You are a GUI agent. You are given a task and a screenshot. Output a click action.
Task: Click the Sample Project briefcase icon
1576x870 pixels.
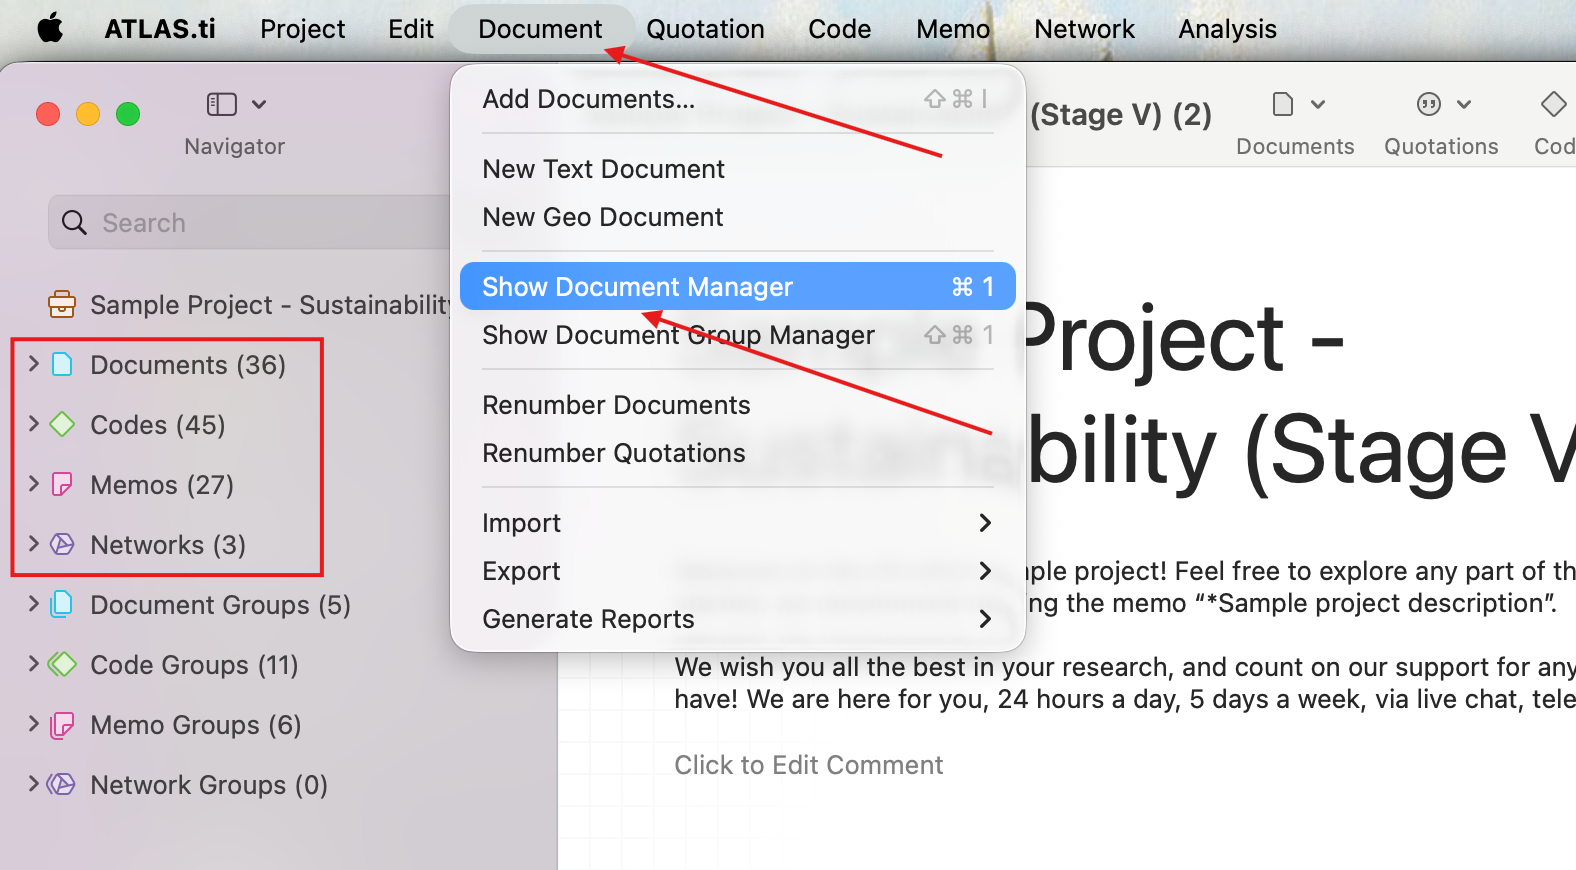(x=62, y=304)
